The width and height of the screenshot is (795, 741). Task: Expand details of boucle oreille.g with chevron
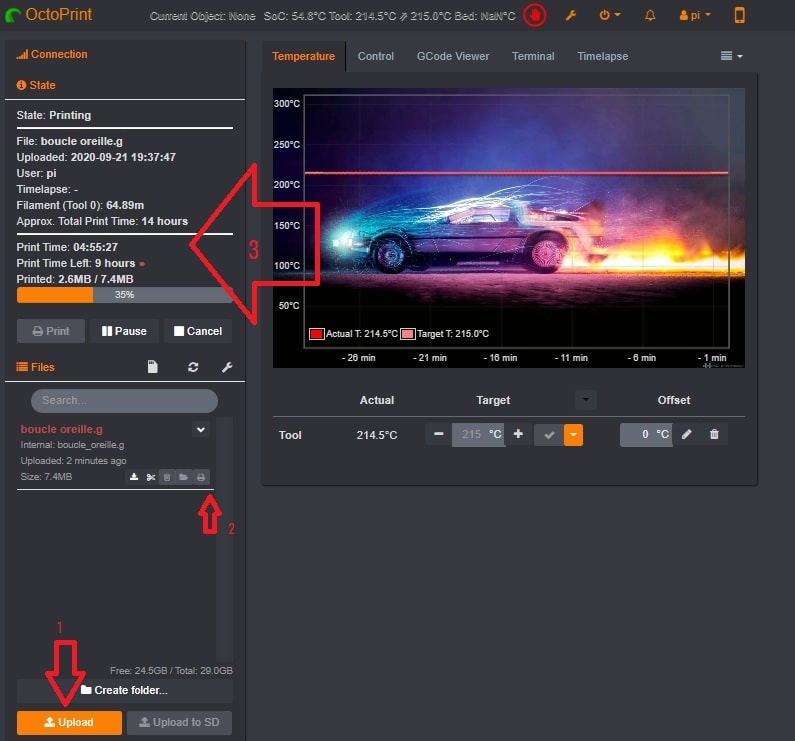coord(201,430)
